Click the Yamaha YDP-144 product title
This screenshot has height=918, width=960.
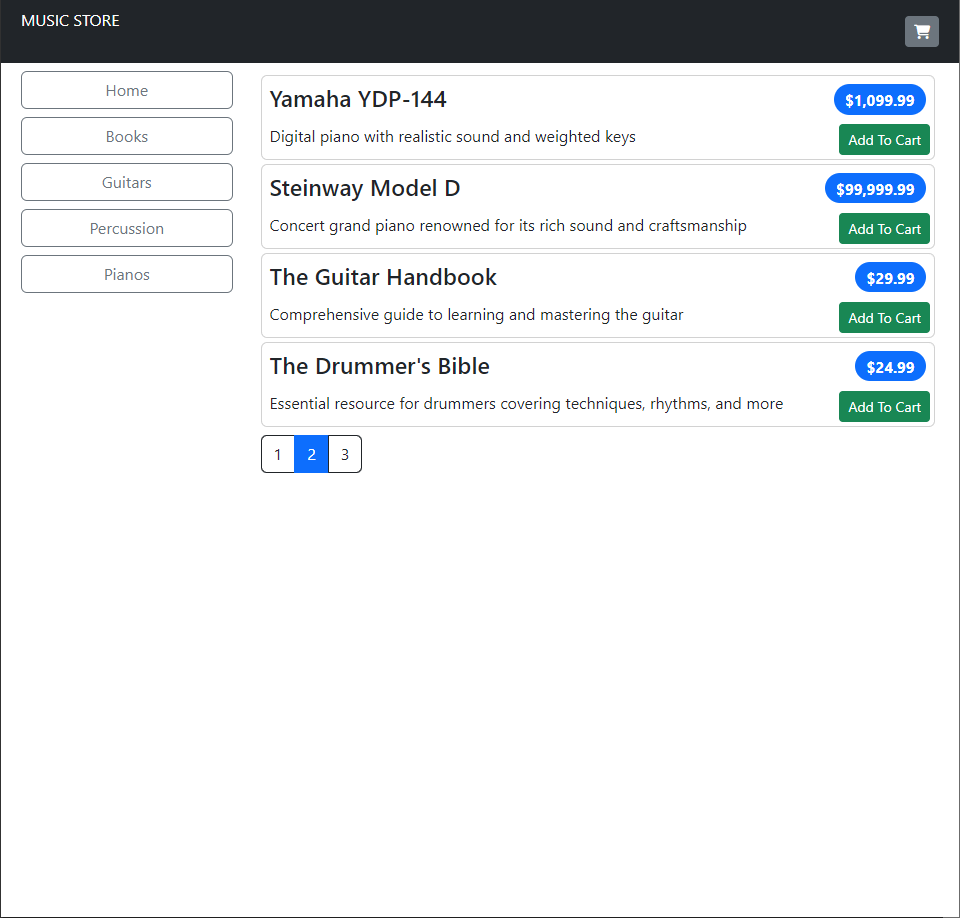[x=358, y=99]
